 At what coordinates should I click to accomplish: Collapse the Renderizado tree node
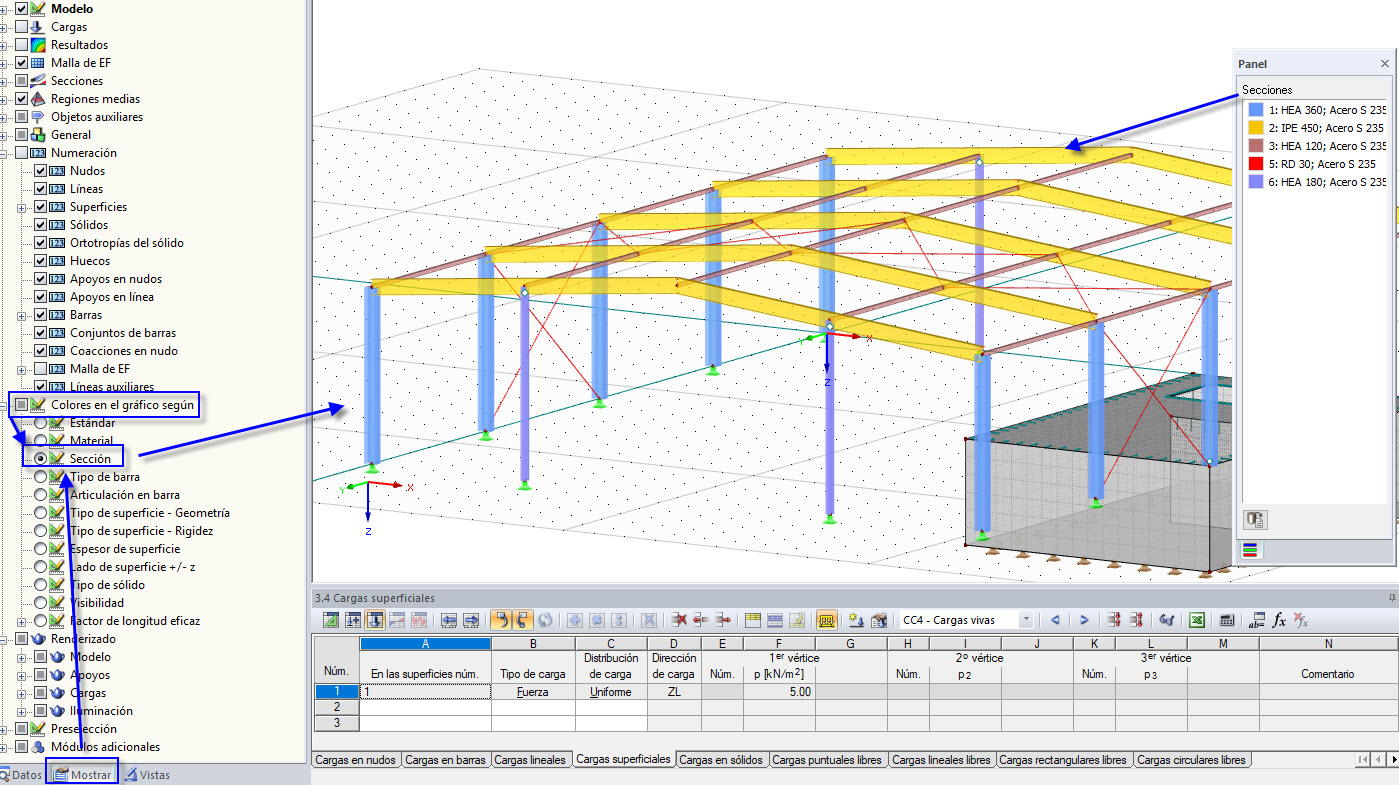point(4,639)
